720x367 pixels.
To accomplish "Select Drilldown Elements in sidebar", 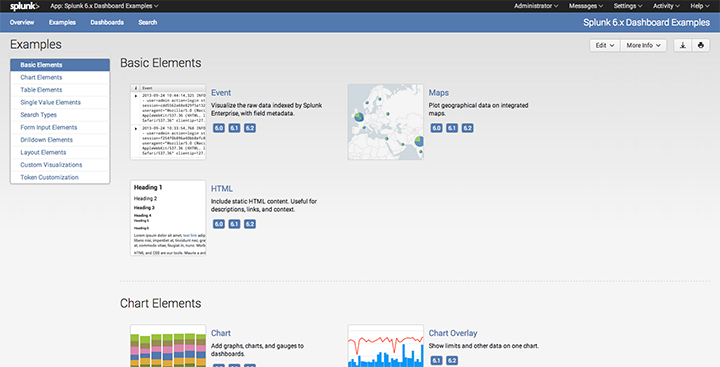I will click(x=60, y=140).
